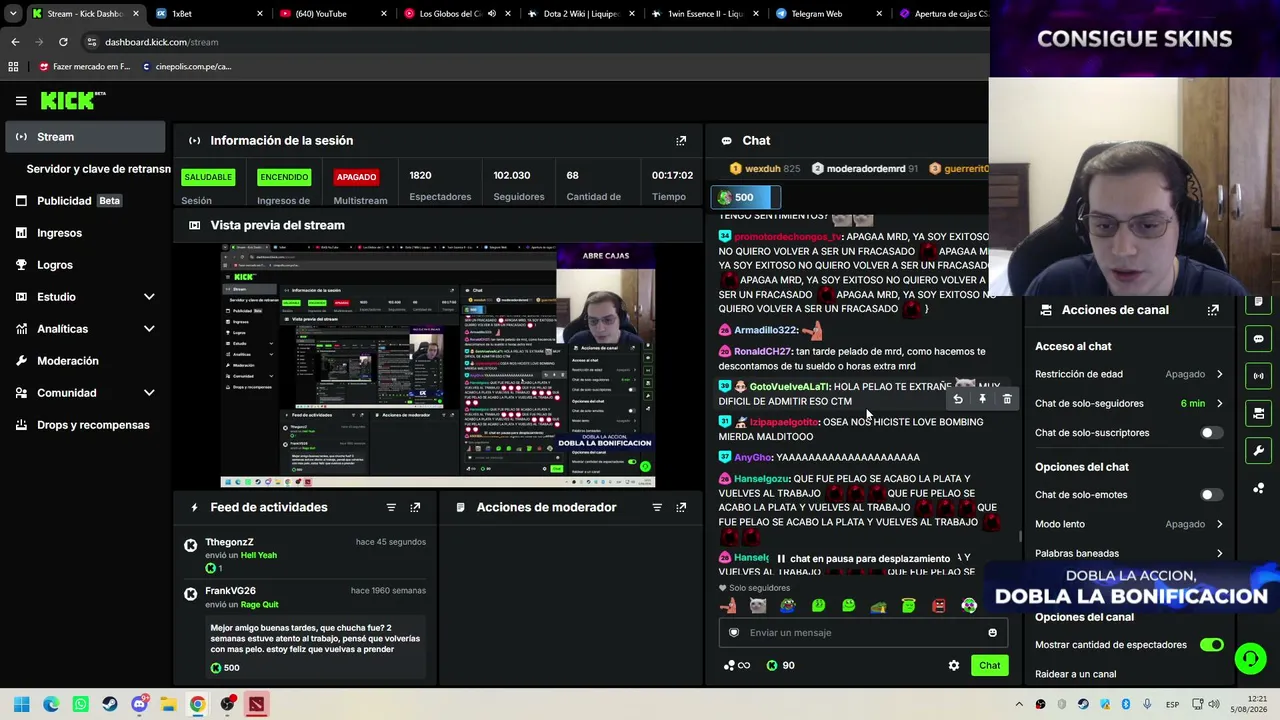Pop out the Feed de actividades panel
Viewport: 1280px width, 720px height.
coord(415,508)
